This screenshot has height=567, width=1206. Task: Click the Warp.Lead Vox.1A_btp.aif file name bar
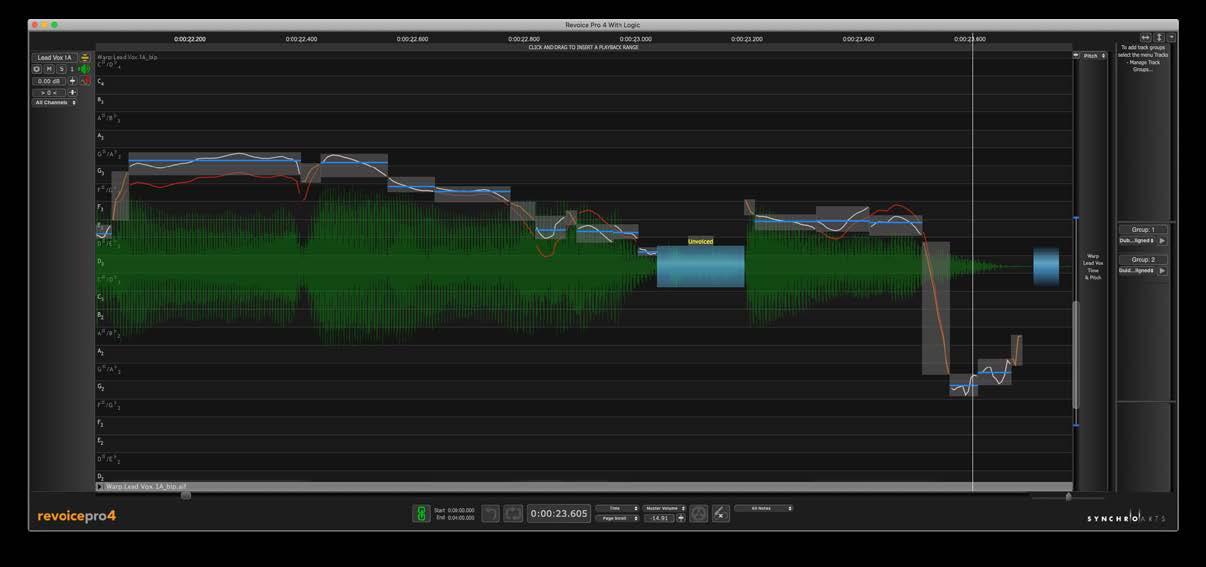tap(583, 487)
